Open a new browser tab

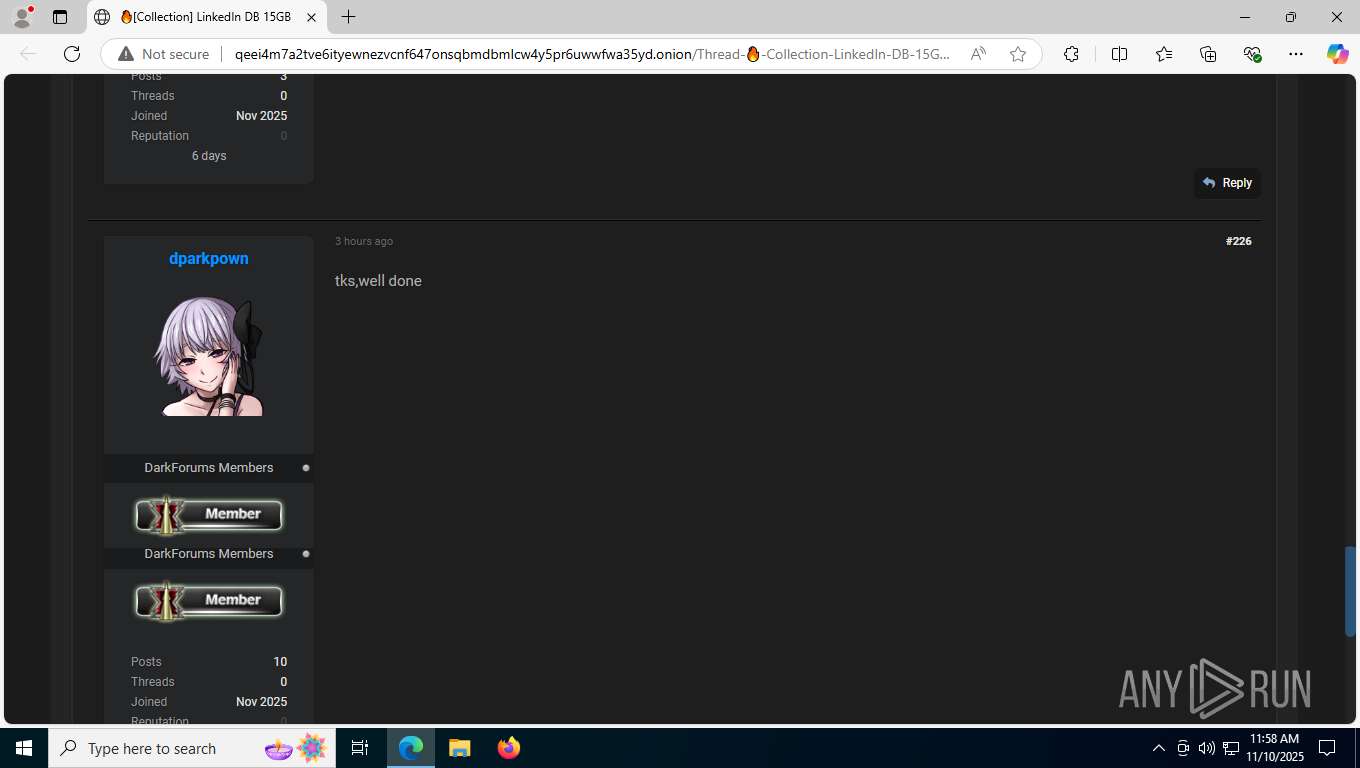(x=348, y=17)
